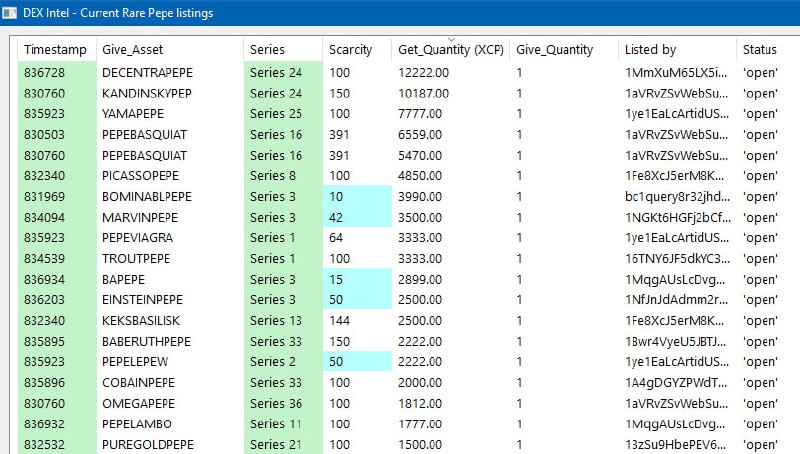Image resolution: width=800 pixels, height=454 pixels.
Task: Click lister address 1NGKt6HGFj2bCf...
Action: pyautogui.click(x=677, y=217)
